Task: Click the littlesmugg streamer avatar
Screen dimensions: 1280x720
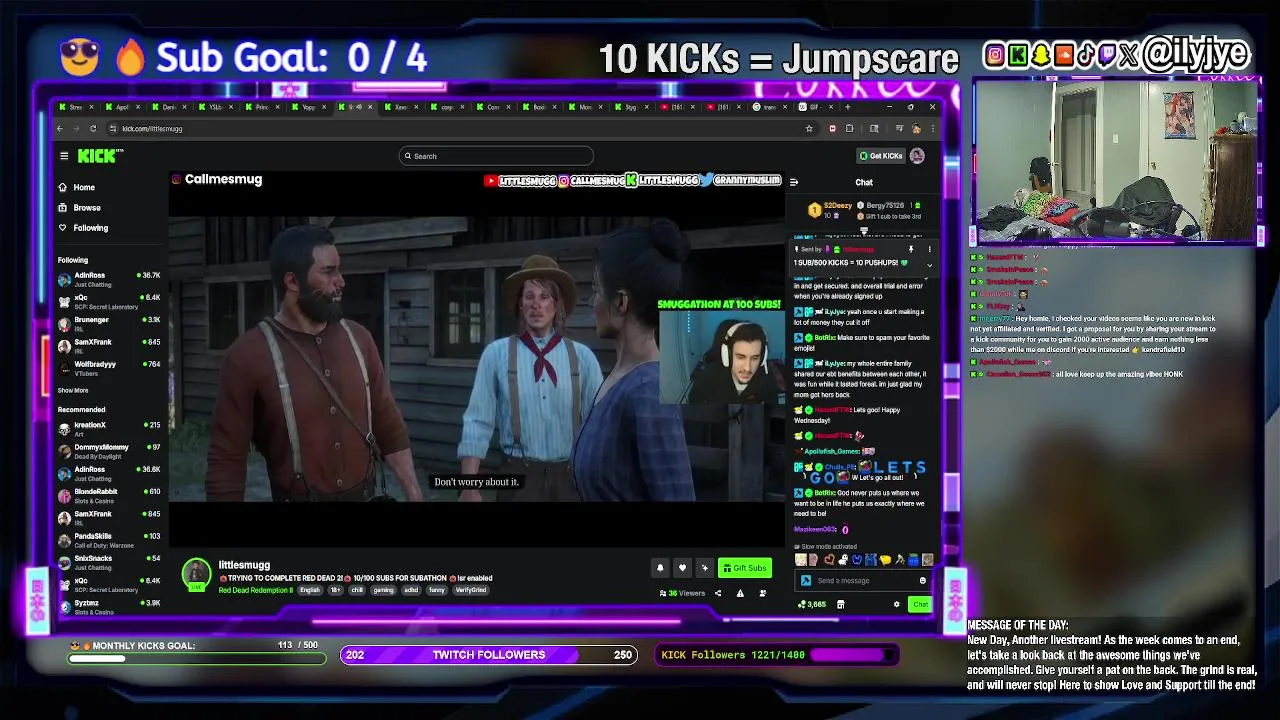Action: coord(196,574)
